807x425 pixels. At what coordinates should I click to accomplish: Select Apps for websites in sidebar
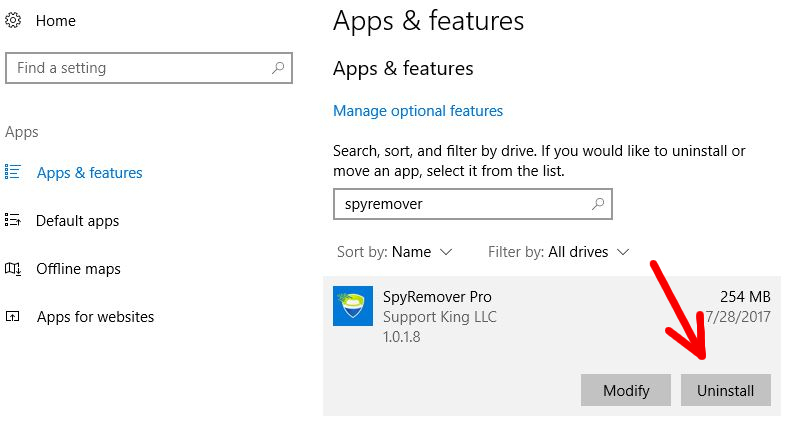[x=95, y=316]
